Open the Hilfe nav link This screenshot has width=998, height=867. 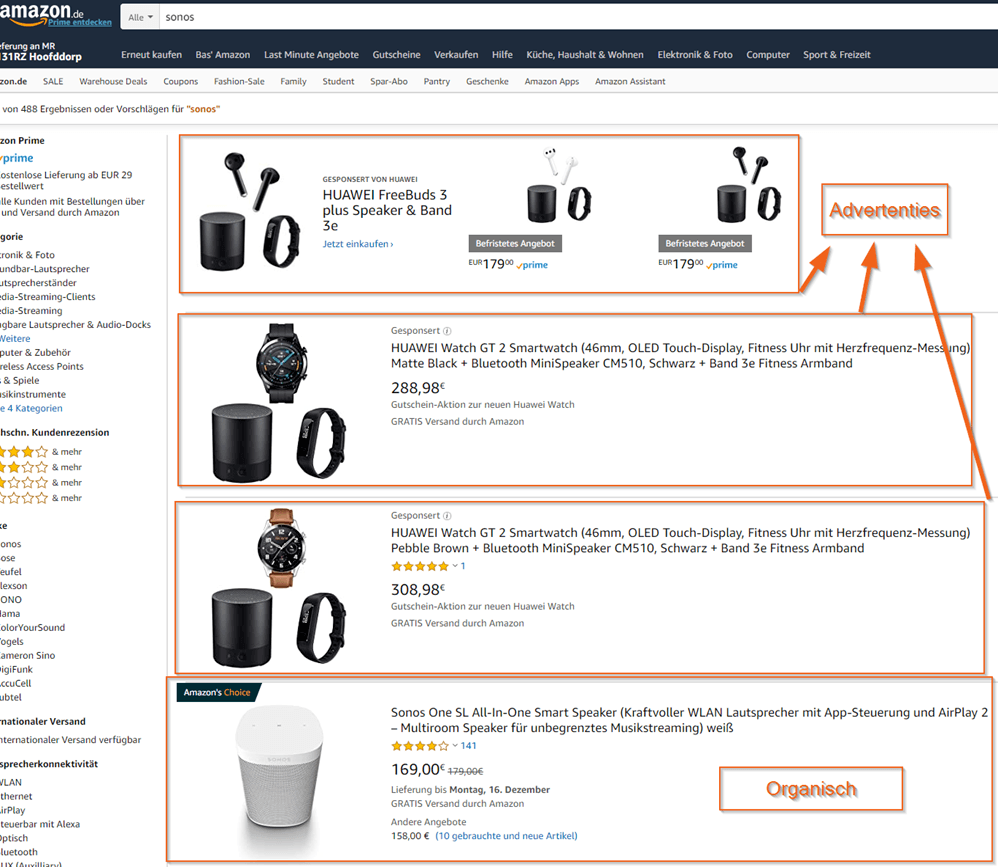pyautogui.click(x=502, y=55)
